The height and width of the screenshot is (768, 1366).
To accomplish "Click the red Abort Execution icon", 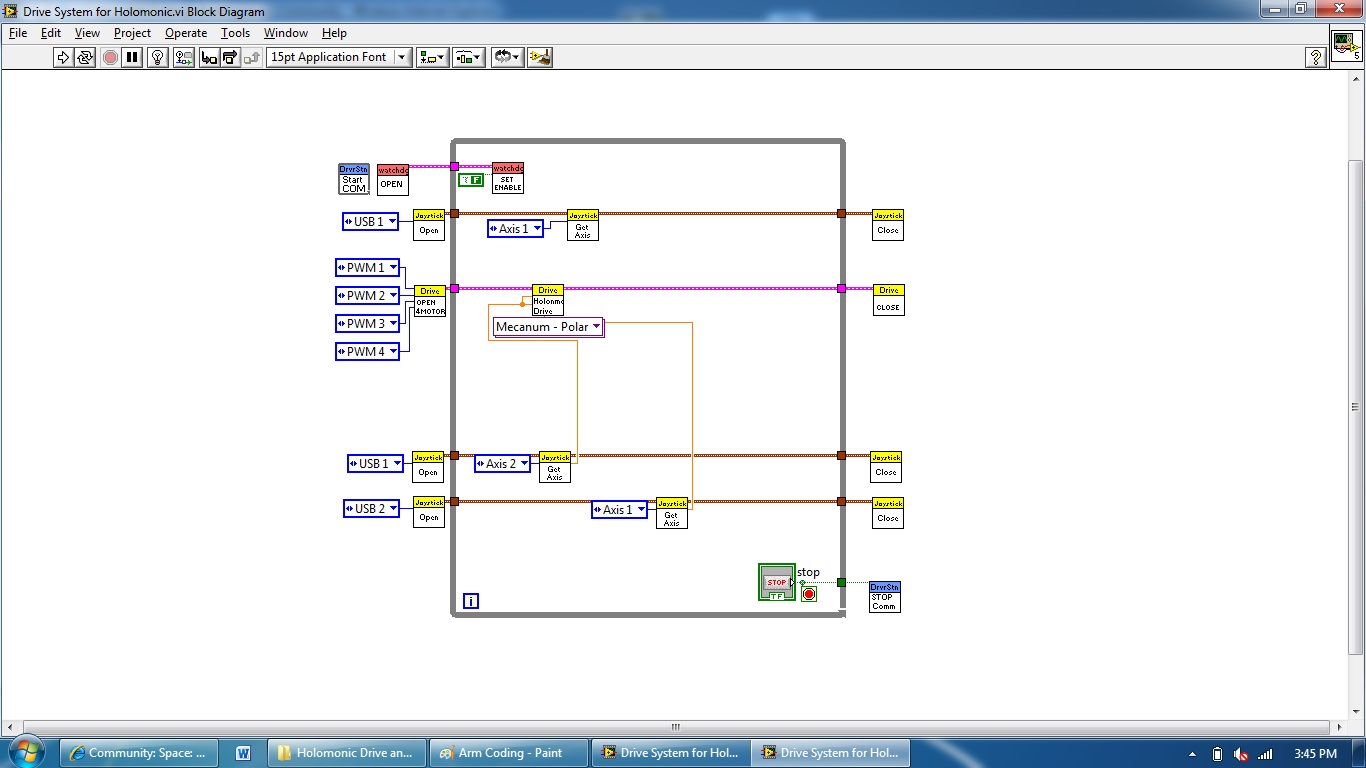I will point(110,57).
